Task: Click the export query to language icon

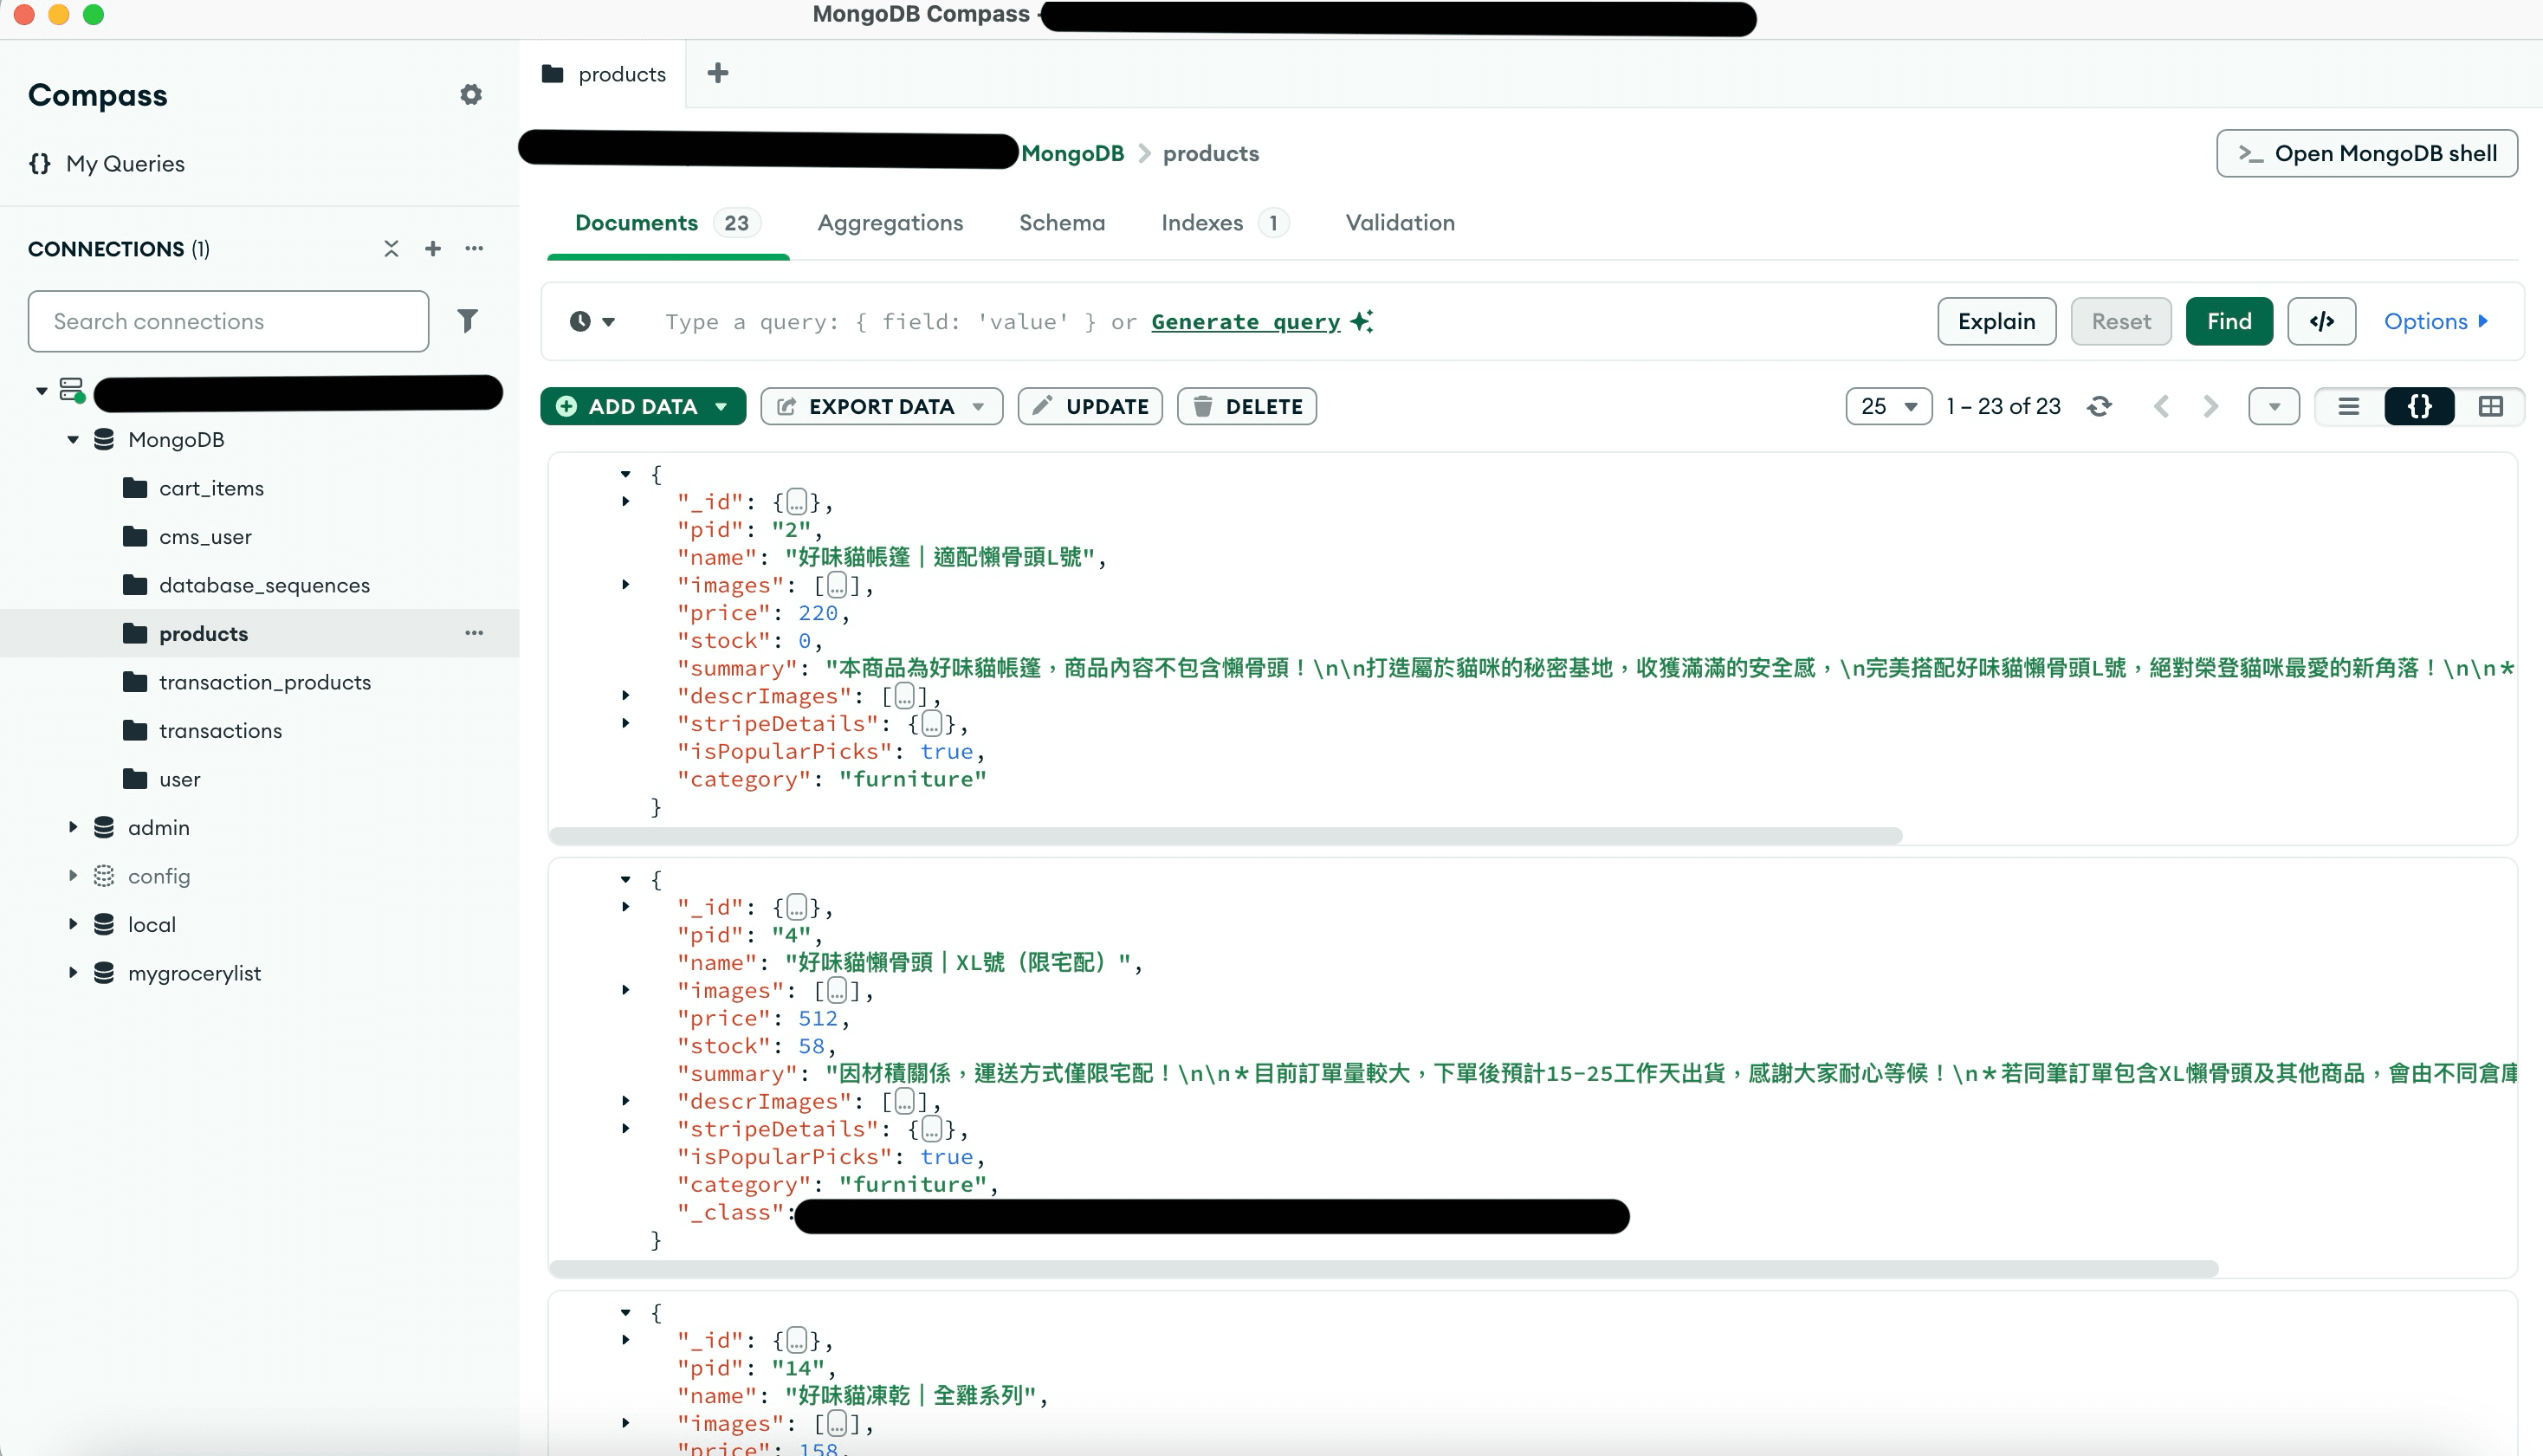Action: 2321,322
